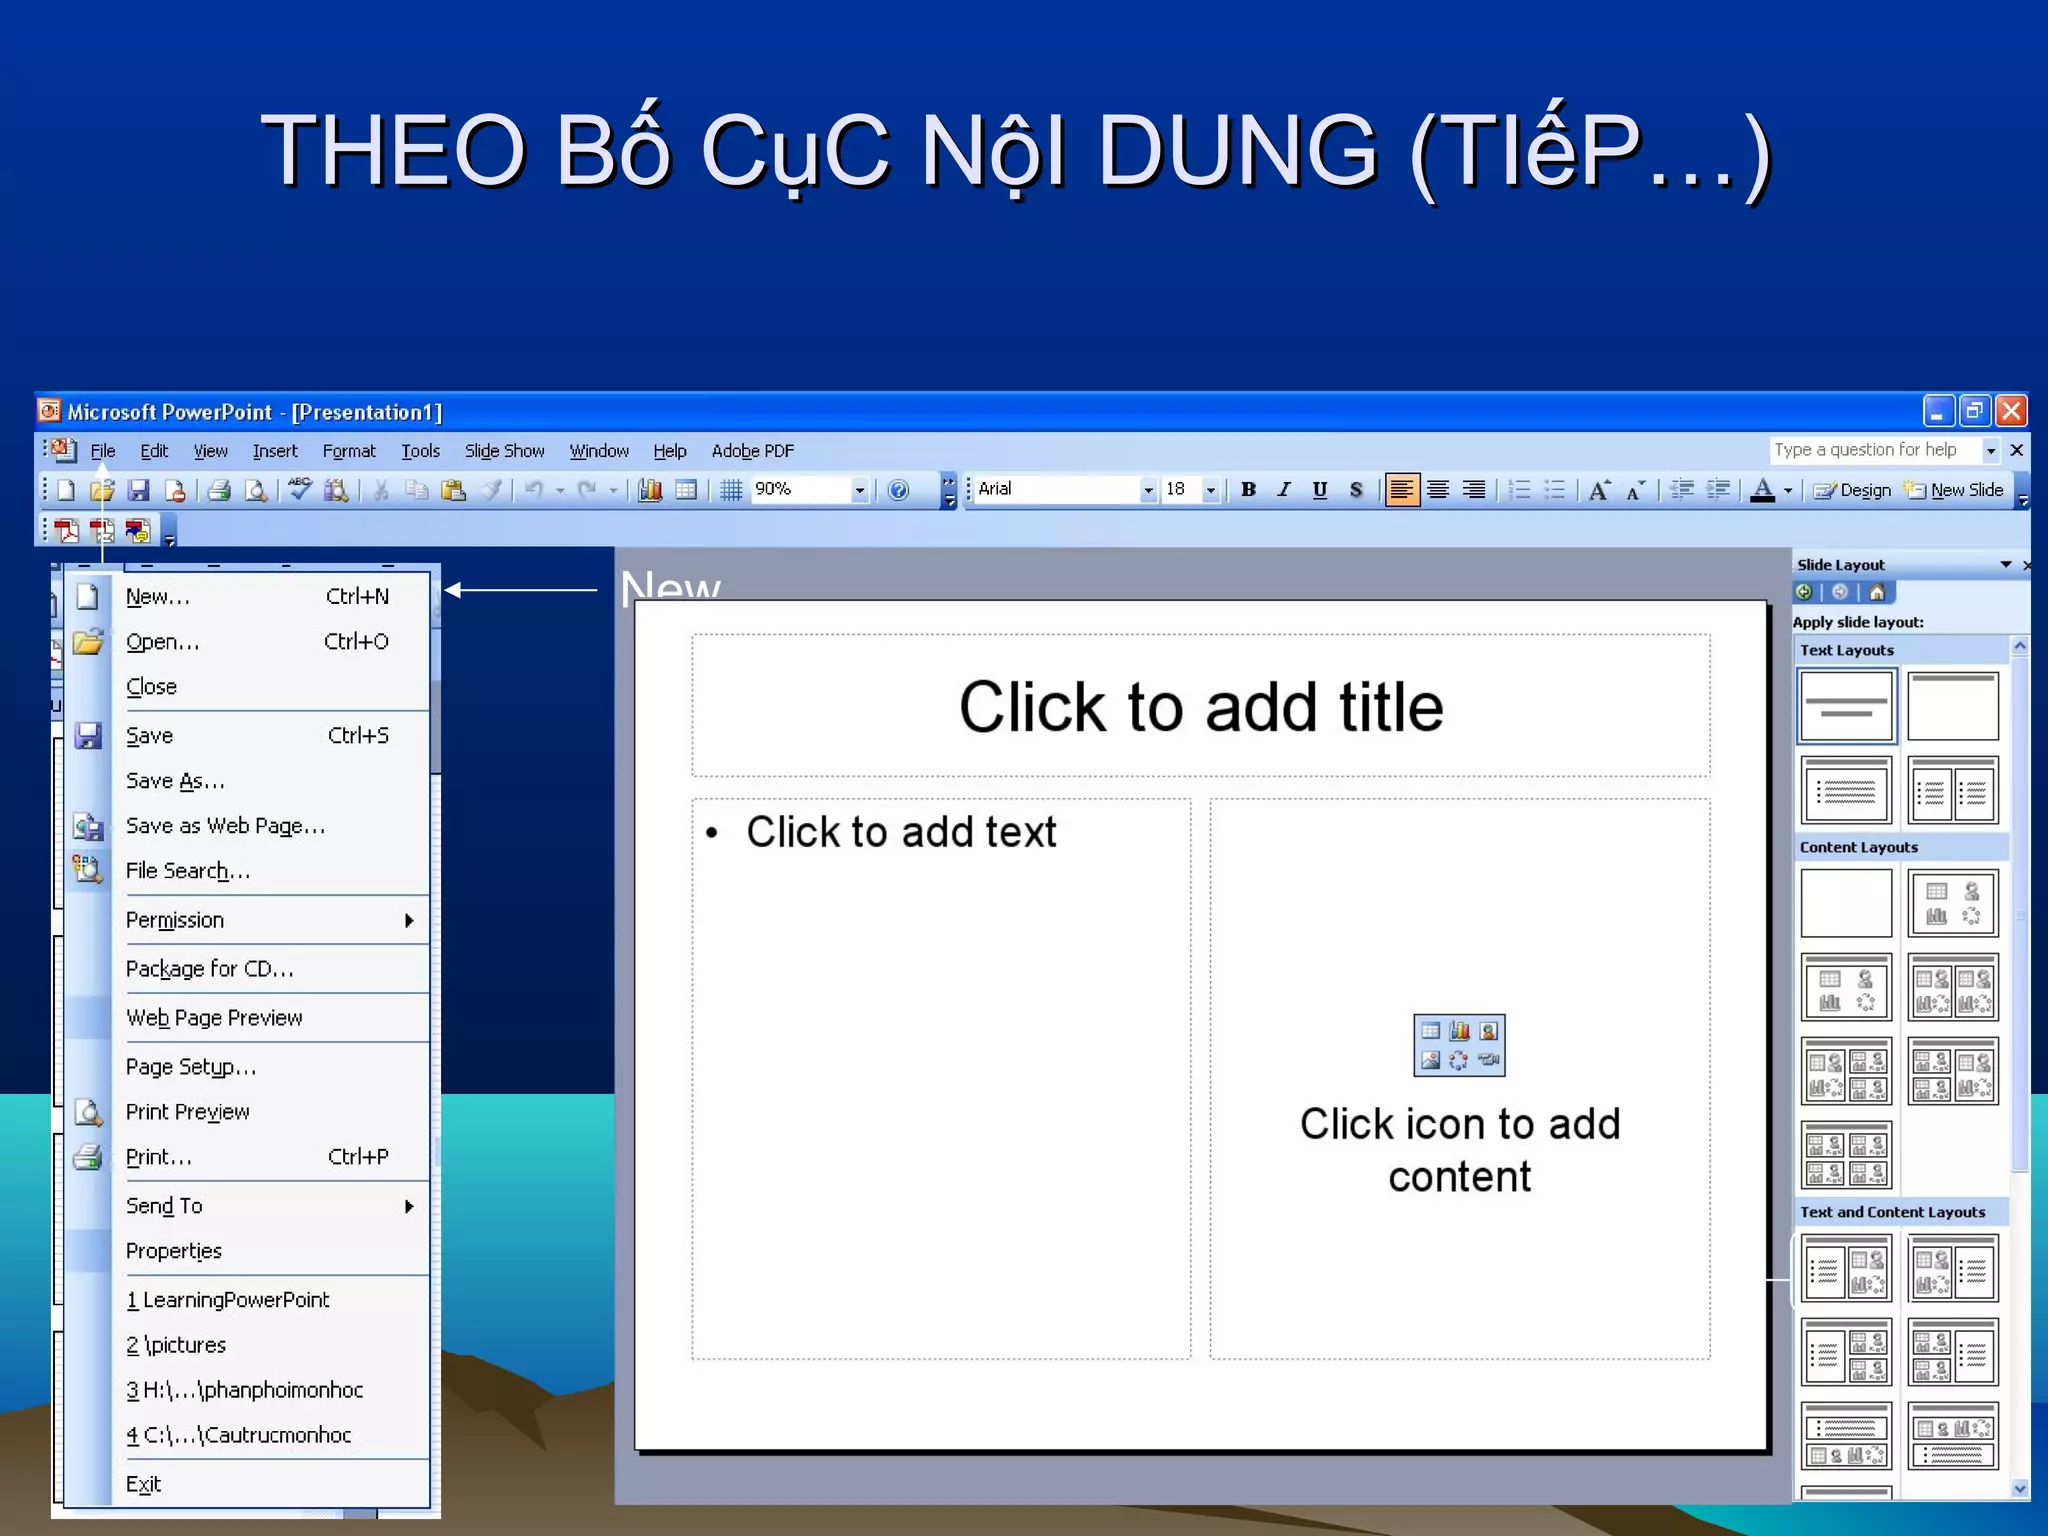Click the Convert to PDF for Review icon
2048x1536 pixels.
pyautogui.click(x=138, y=530)
